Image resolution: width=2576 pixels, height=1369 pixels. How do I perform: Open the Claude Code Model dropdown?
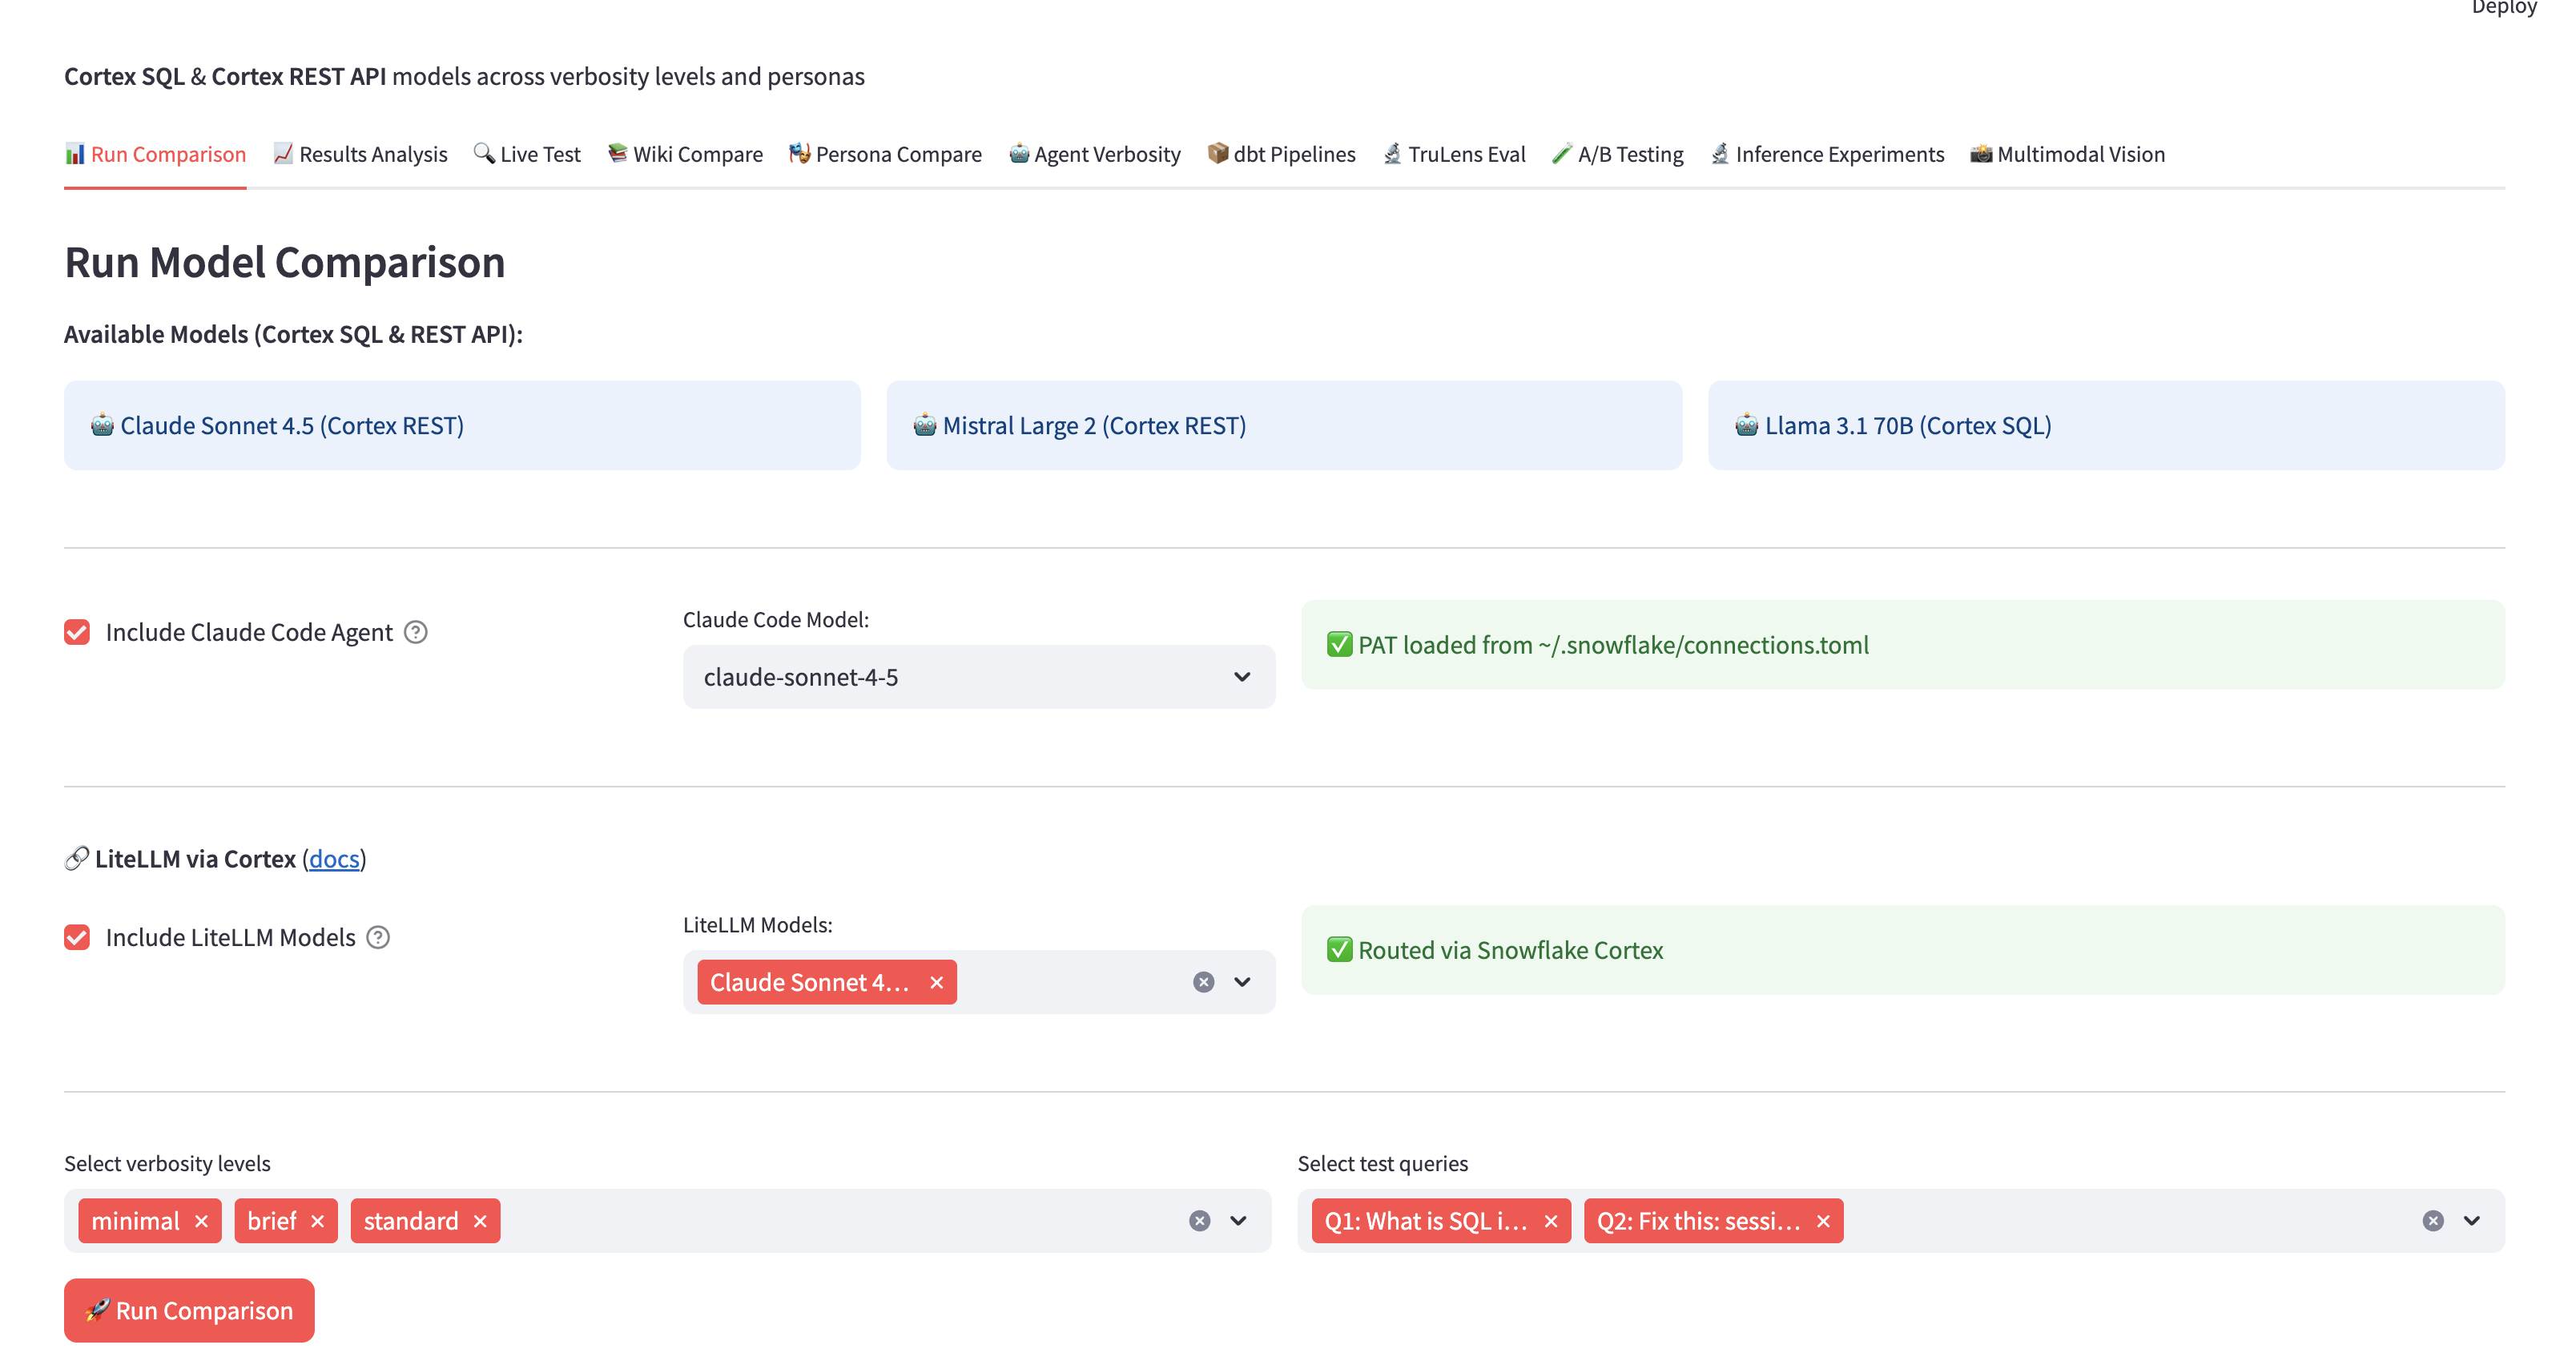[978, 677]
